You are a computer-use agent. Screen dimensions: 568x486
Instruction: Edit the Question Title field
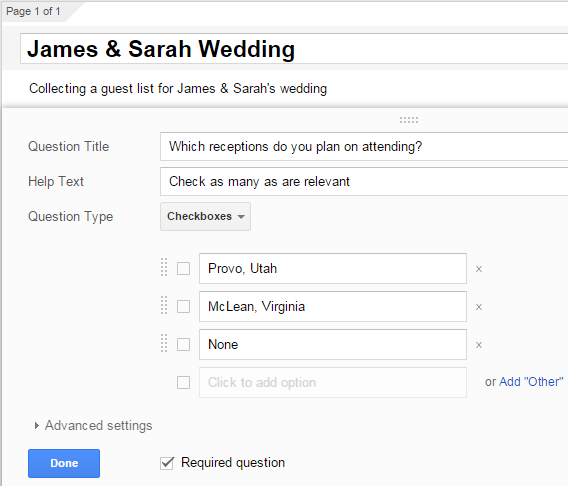[364, 146]
